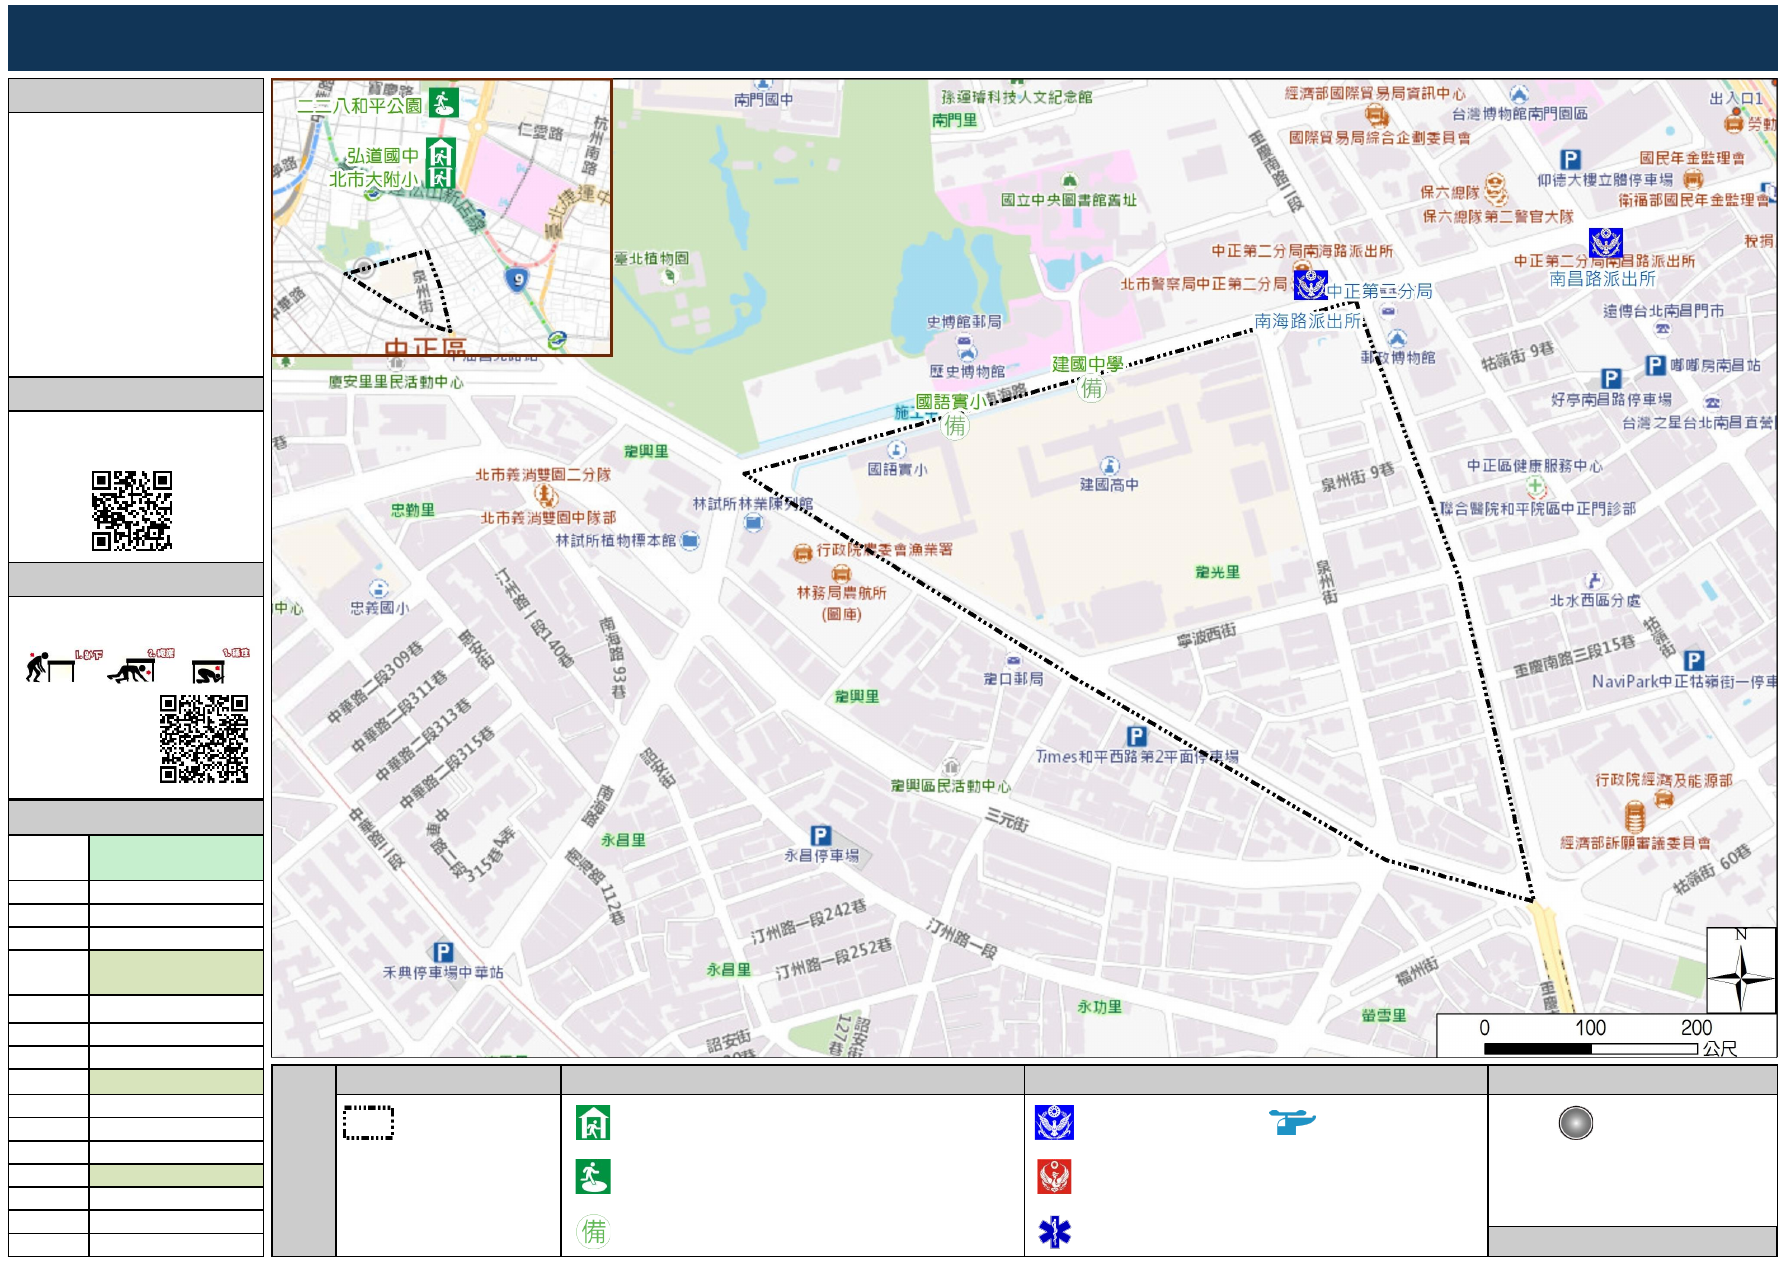This screenshot has height=1263, width=1786.
Task: Click the 林試所植物標本館 icon
Action: tap(690, 541)
